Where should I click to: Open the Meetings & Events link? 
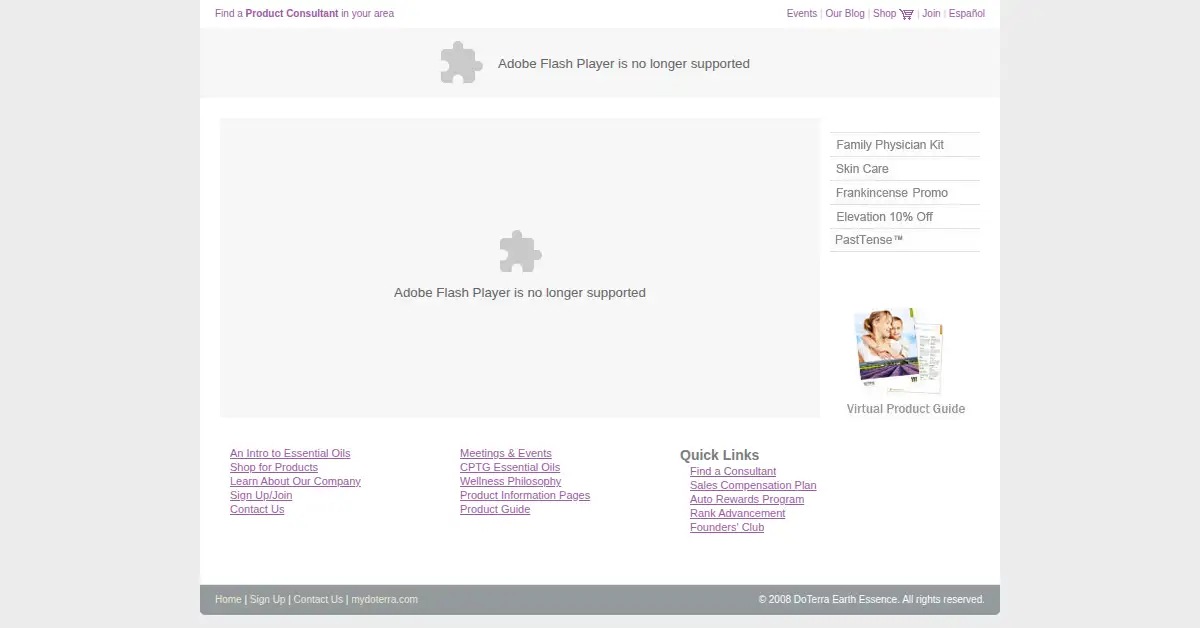tap(506, 454)
